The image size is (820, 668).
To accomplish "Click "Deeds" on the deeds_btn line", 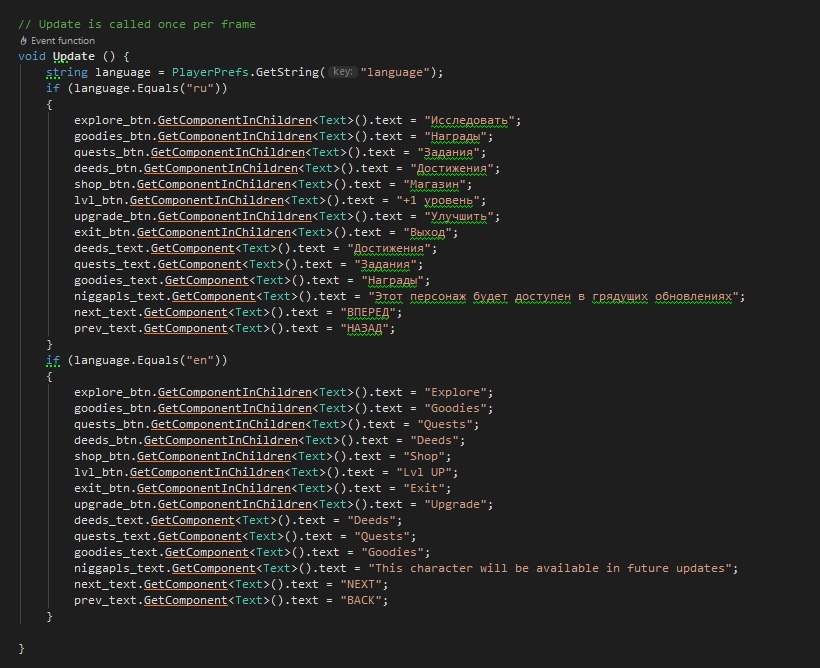I will (x=434, y=440).
